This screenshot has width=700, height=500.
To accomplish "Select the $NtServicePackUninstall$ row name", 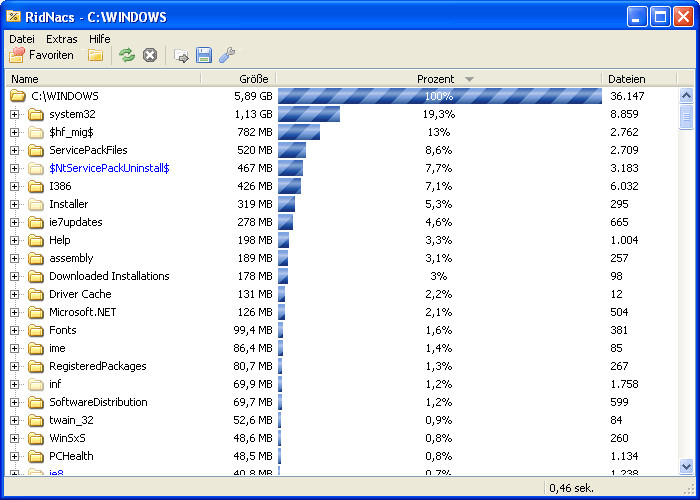I will (109, 168).
